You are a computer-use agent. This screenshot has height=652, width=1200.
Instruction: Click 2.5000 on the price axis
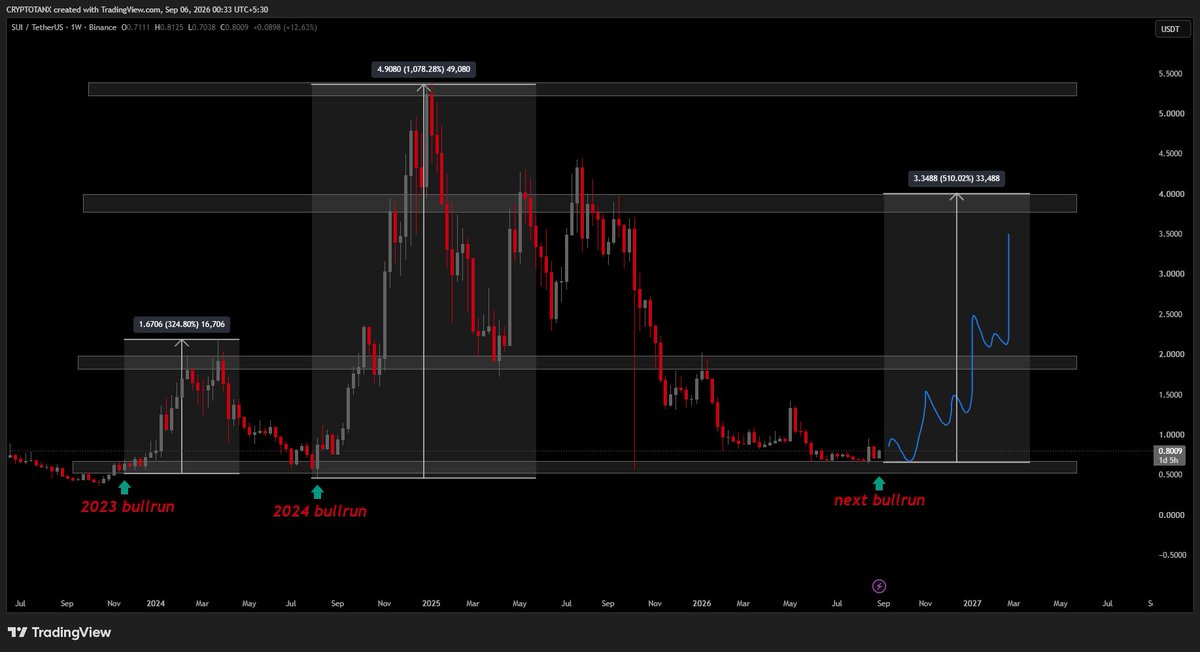point(1169,314)
